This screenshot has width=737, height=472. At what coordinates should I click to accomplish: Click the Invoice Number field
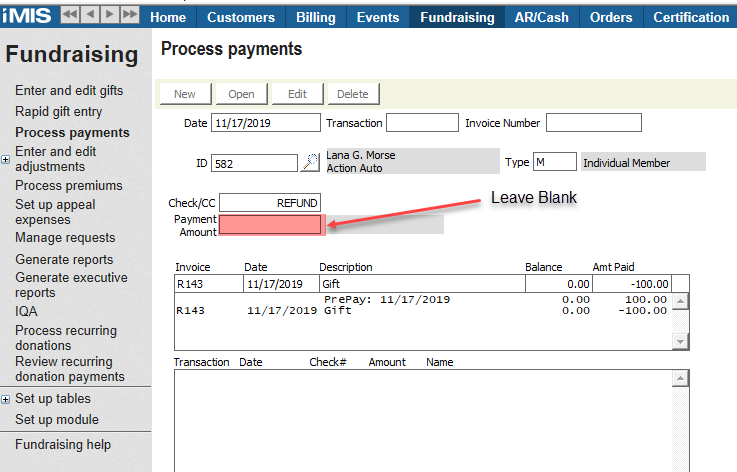click(593, 123)
